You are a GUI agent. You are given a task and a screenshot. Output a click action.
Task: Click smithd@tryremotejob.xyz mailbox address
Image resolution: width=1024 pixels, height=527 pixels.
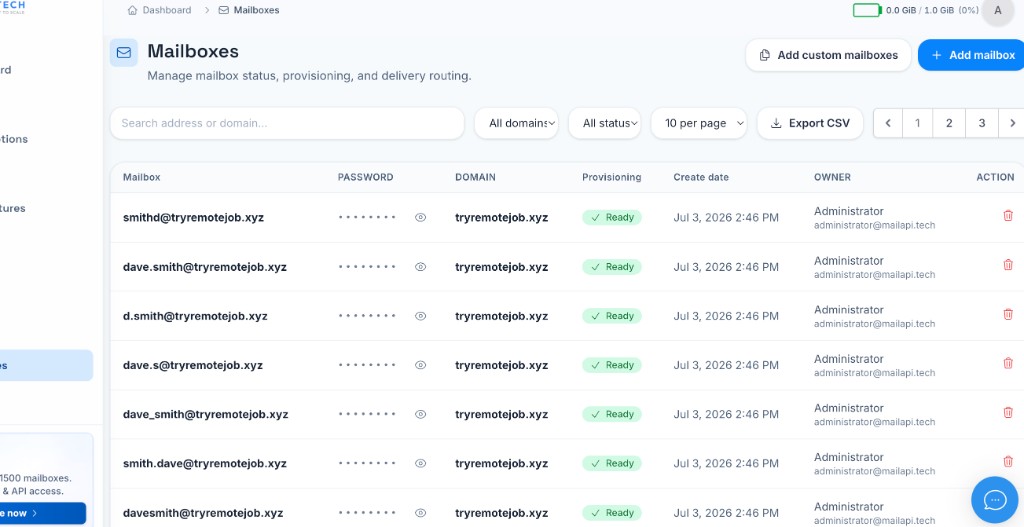click(x=193, y=217)
